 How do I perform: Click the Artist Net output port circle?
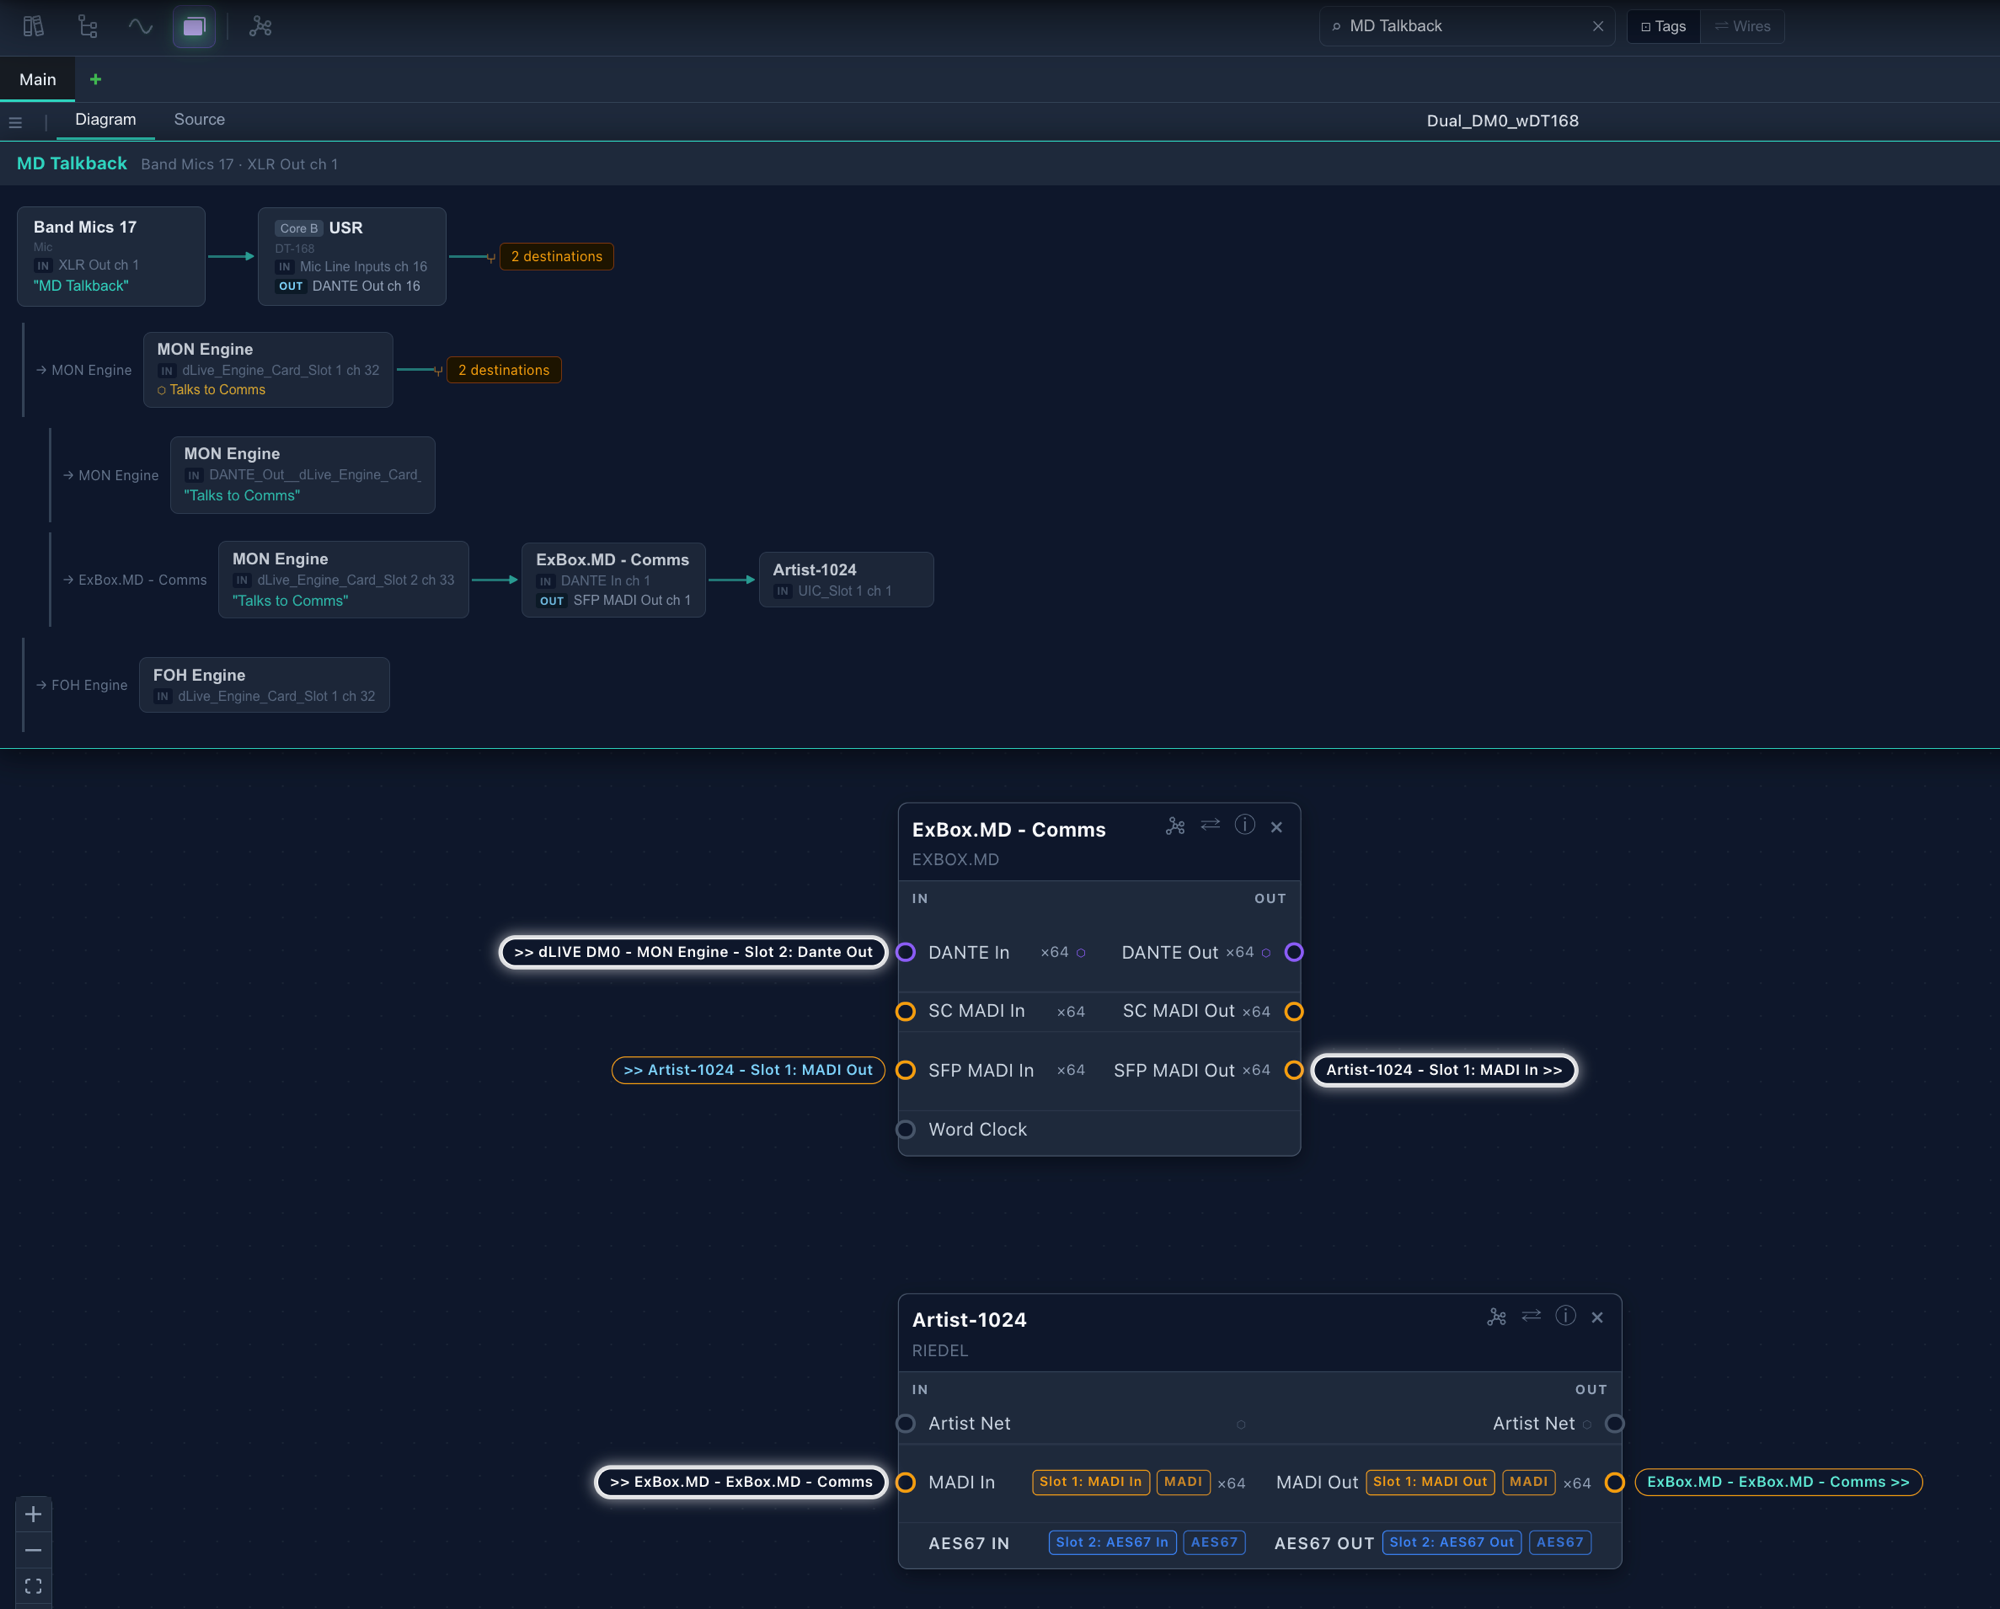coord(1615,1423)
